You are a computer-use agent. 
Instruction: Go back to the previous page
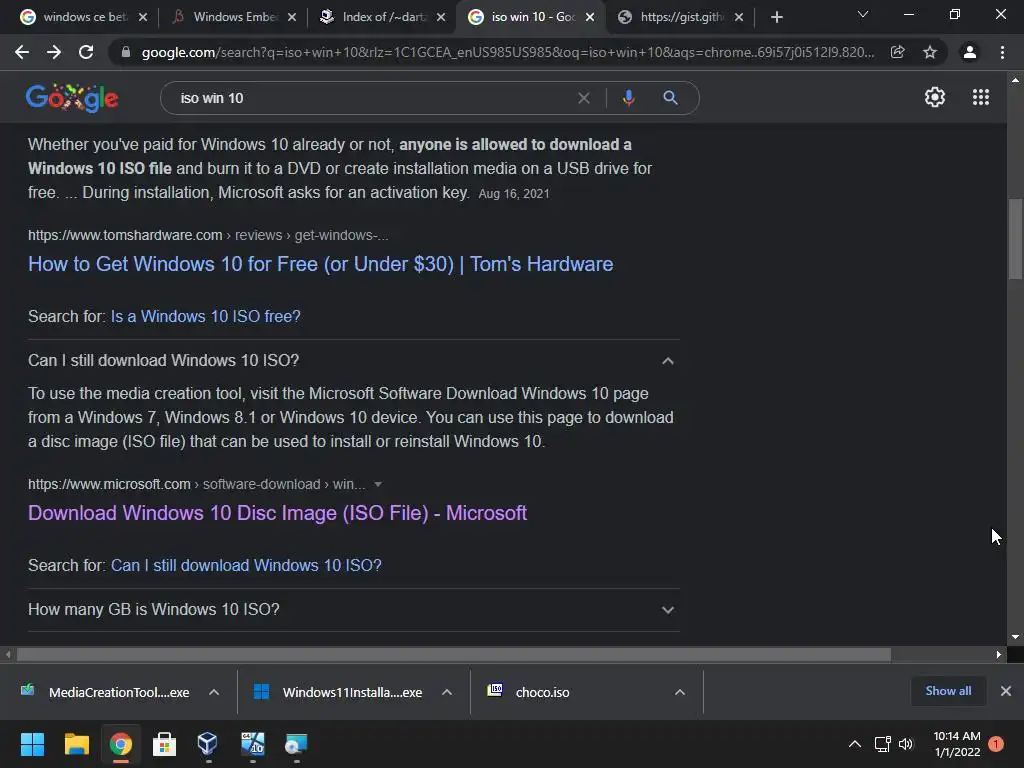click(22, 52)
